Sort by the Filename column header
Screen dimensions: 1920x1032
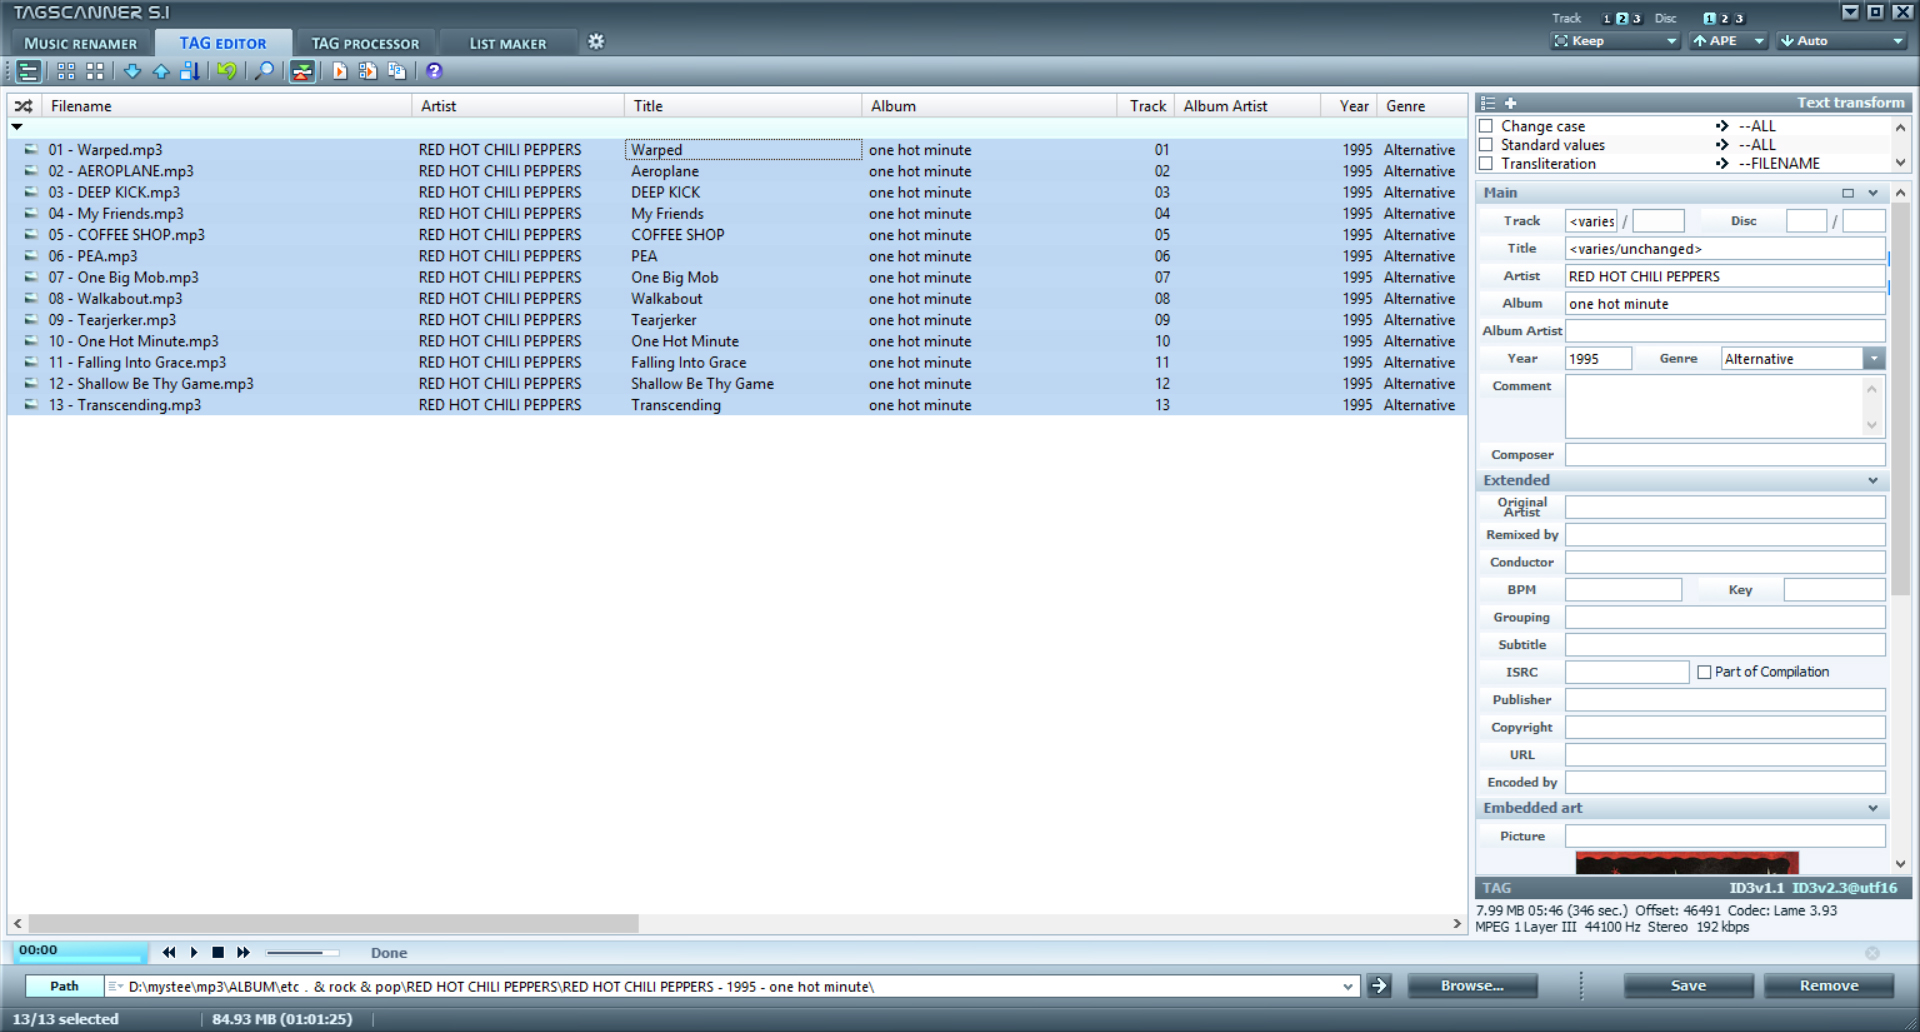226,106
